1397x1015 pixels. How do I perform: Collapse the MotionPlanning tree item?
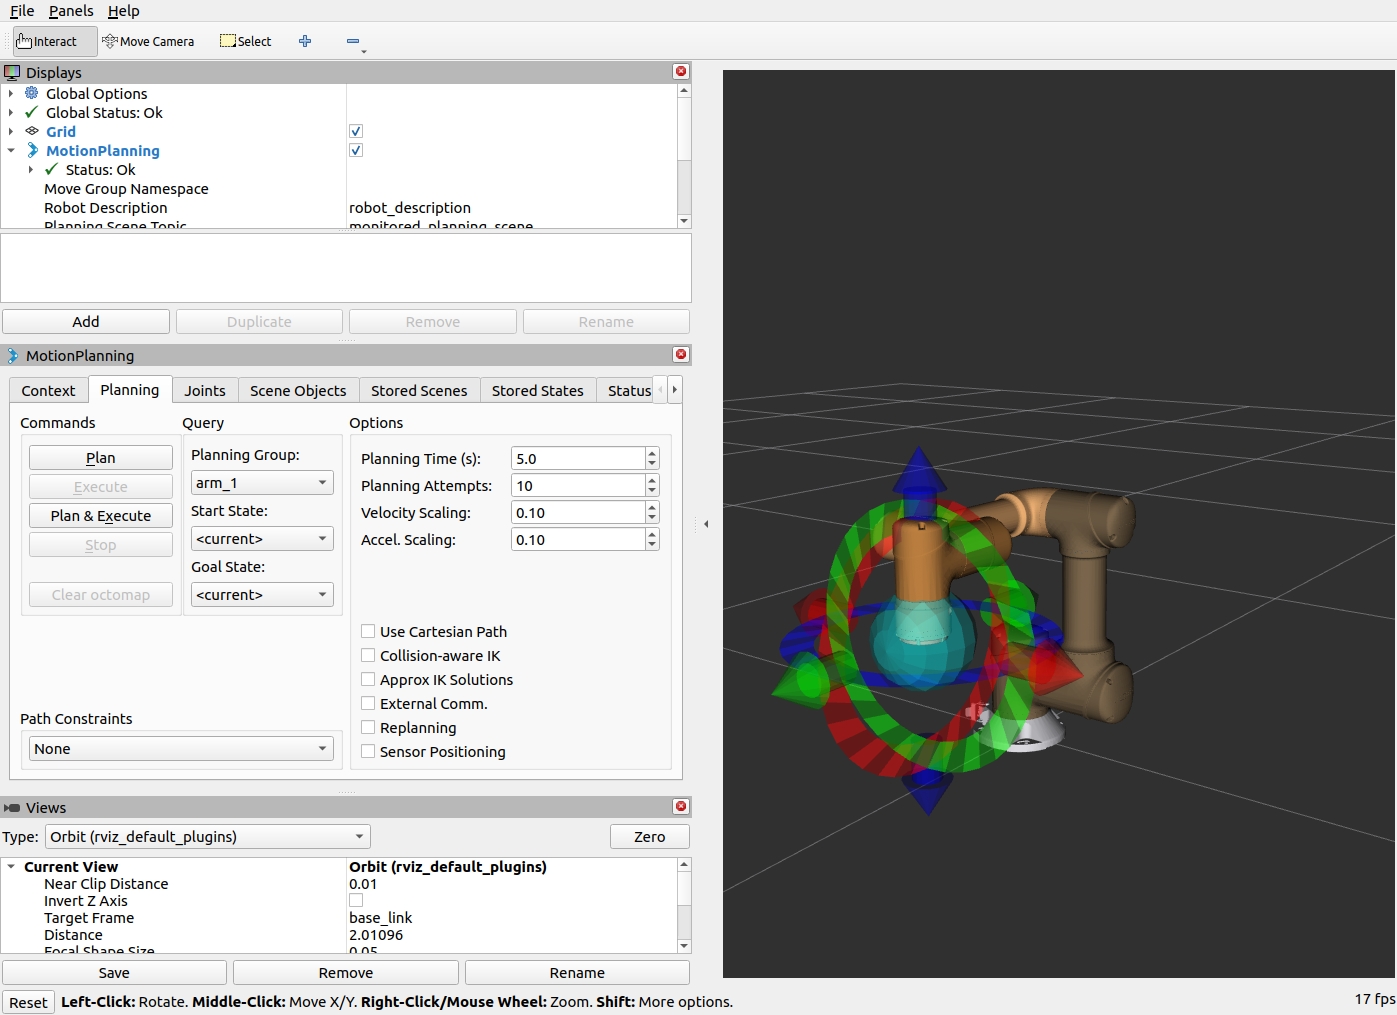coord(11,150)
